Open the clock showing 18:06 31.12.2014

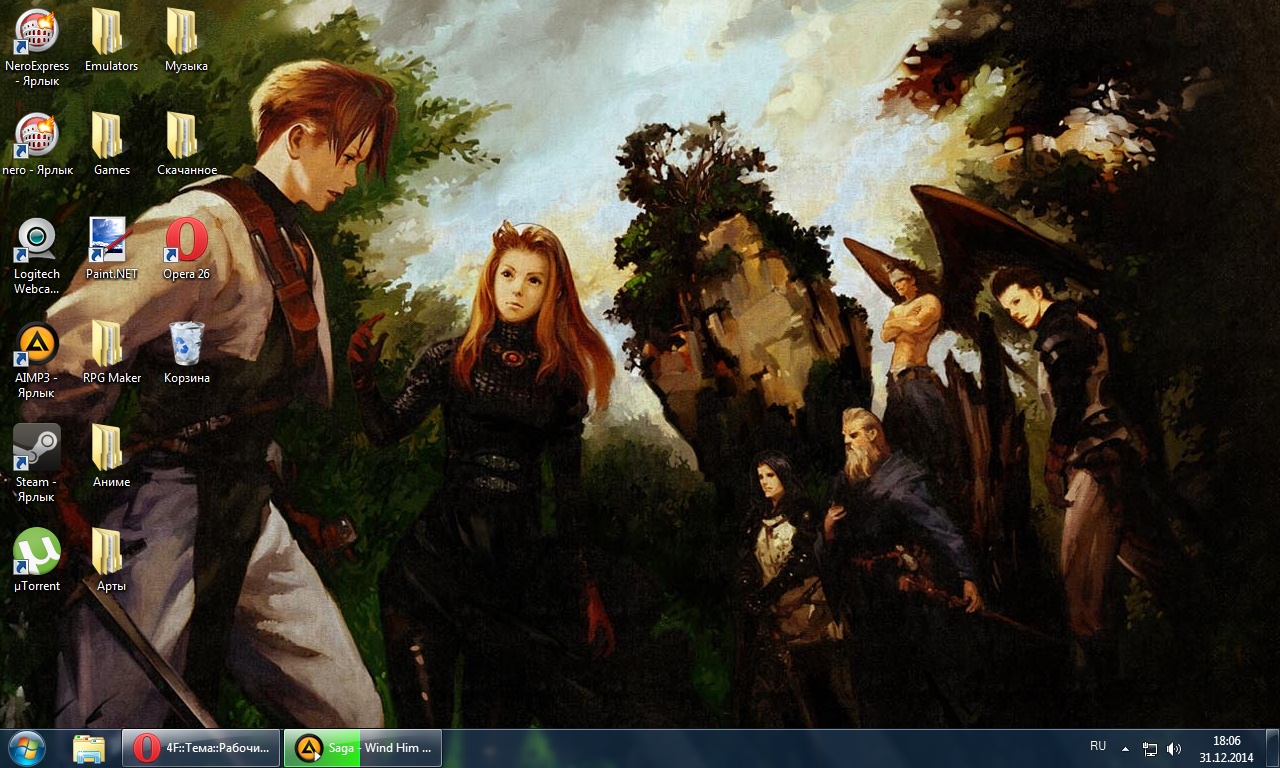pyautogui.click(x=1226, y=749)
